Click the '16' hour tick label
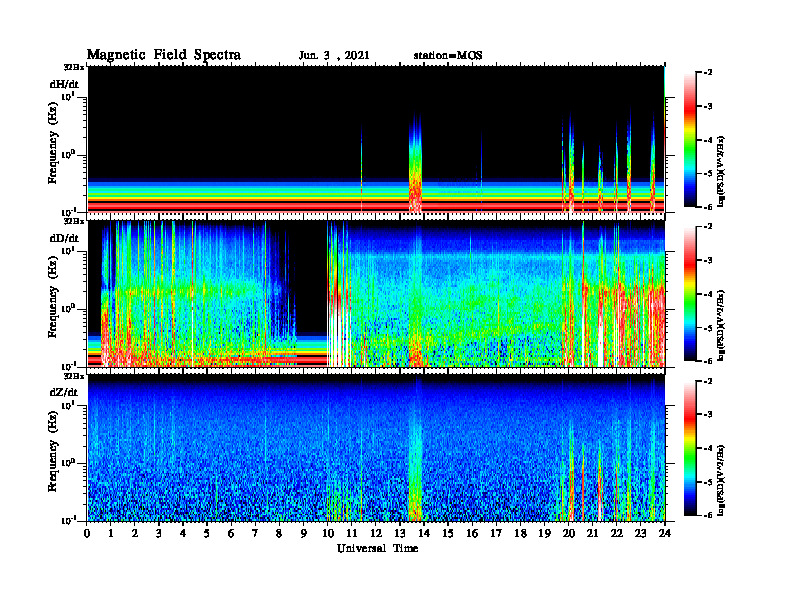The image size is (792, 612). [x=472, y=534]
